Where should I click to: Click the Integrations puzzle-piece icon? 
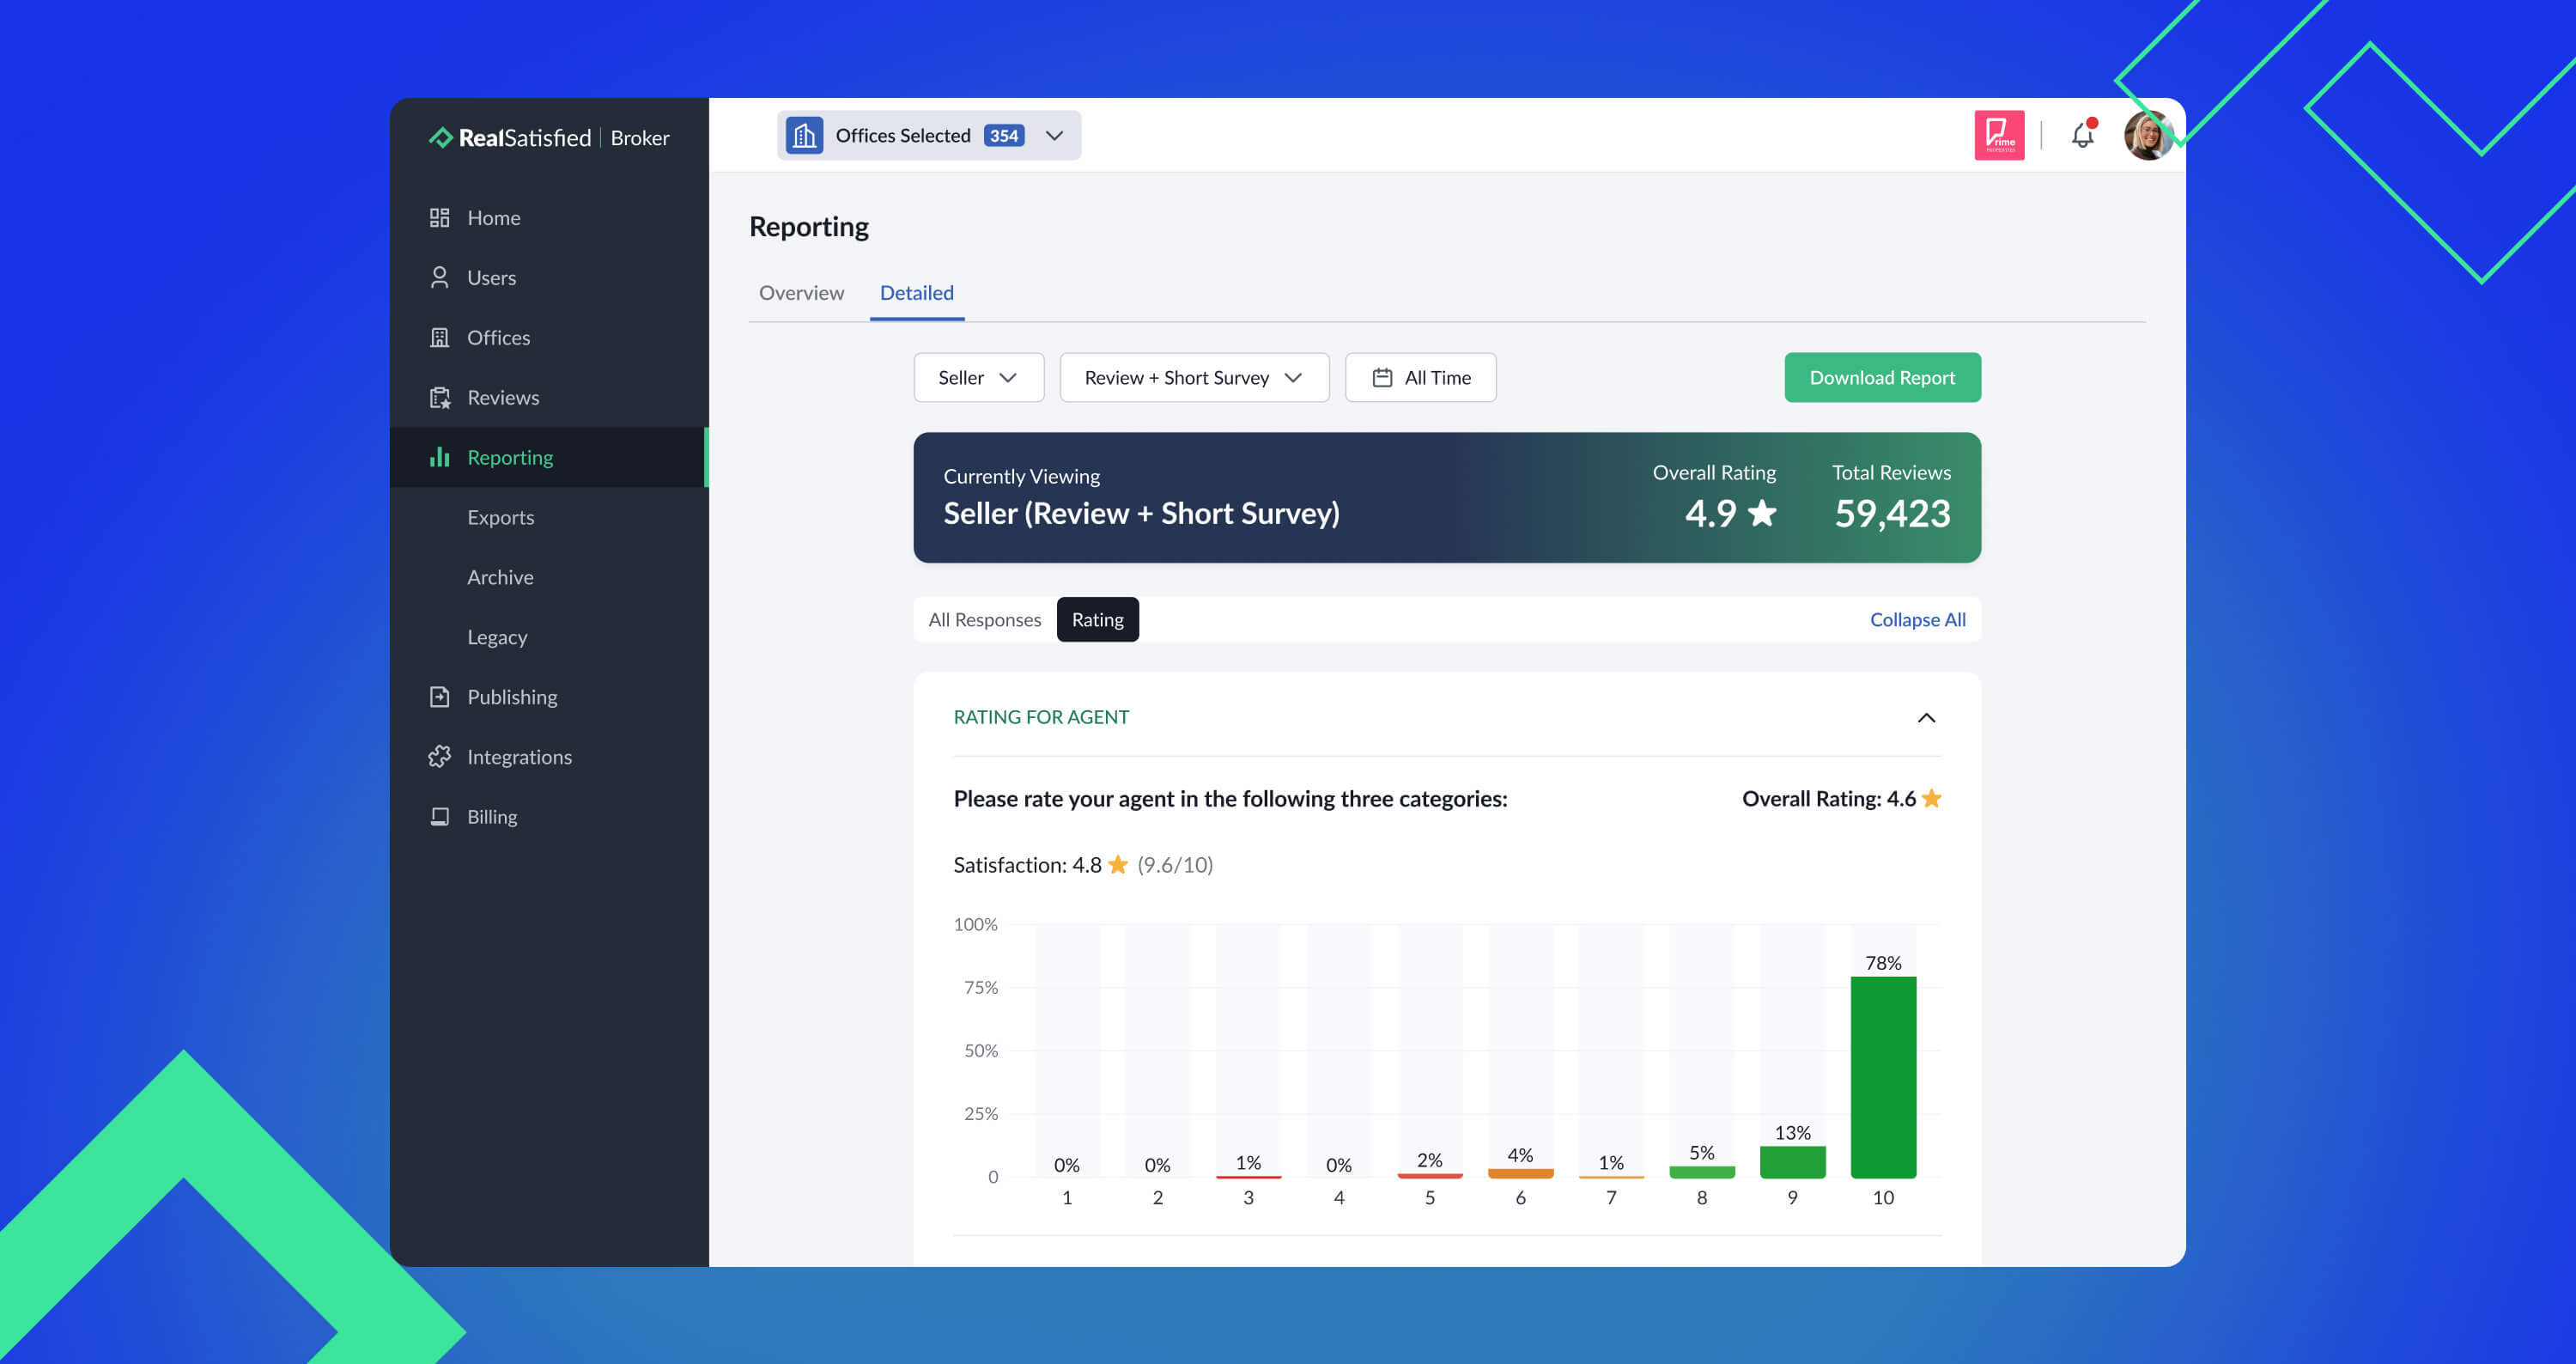point(439,757)
